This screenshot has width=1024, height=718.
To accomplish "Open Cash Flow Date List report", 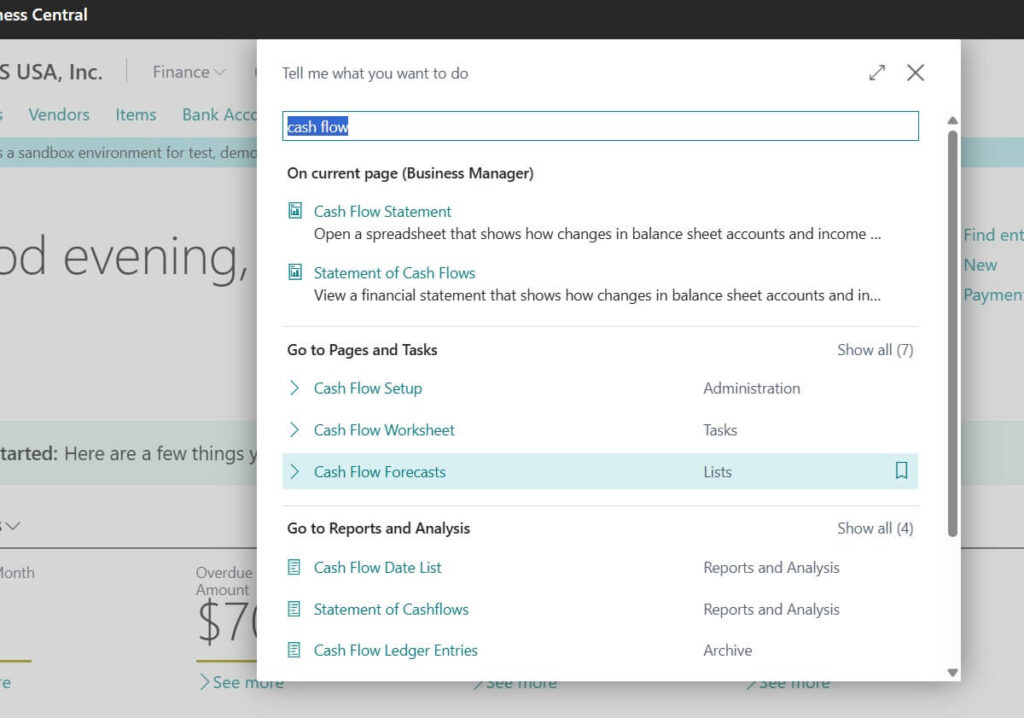I will [377, 568].
